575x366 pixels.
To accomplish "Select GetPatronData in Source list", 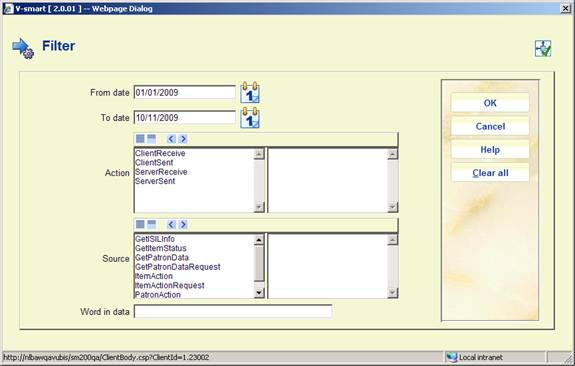I will [x=162, y=257].
